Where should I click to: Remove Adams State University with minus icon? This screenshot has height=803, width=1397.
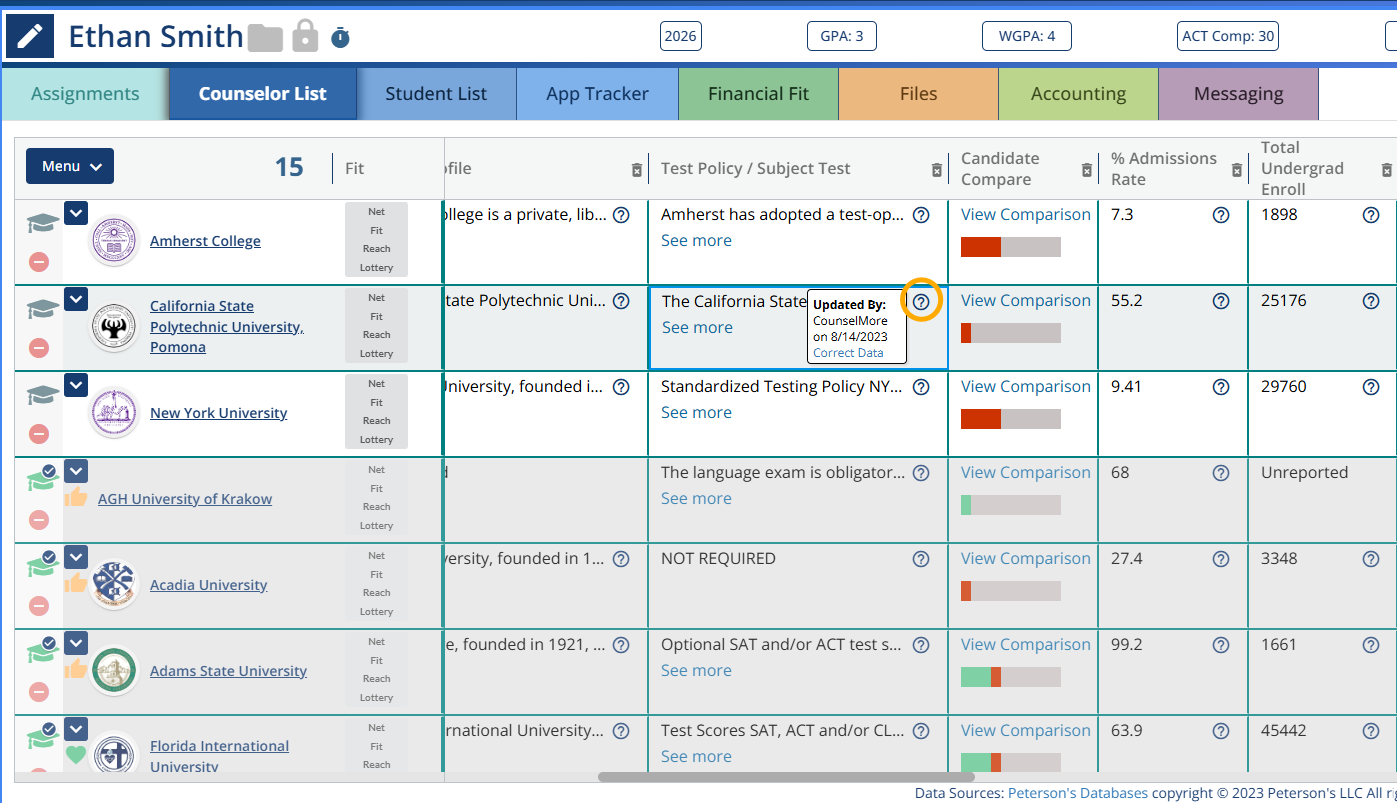(x=39, y=692)
